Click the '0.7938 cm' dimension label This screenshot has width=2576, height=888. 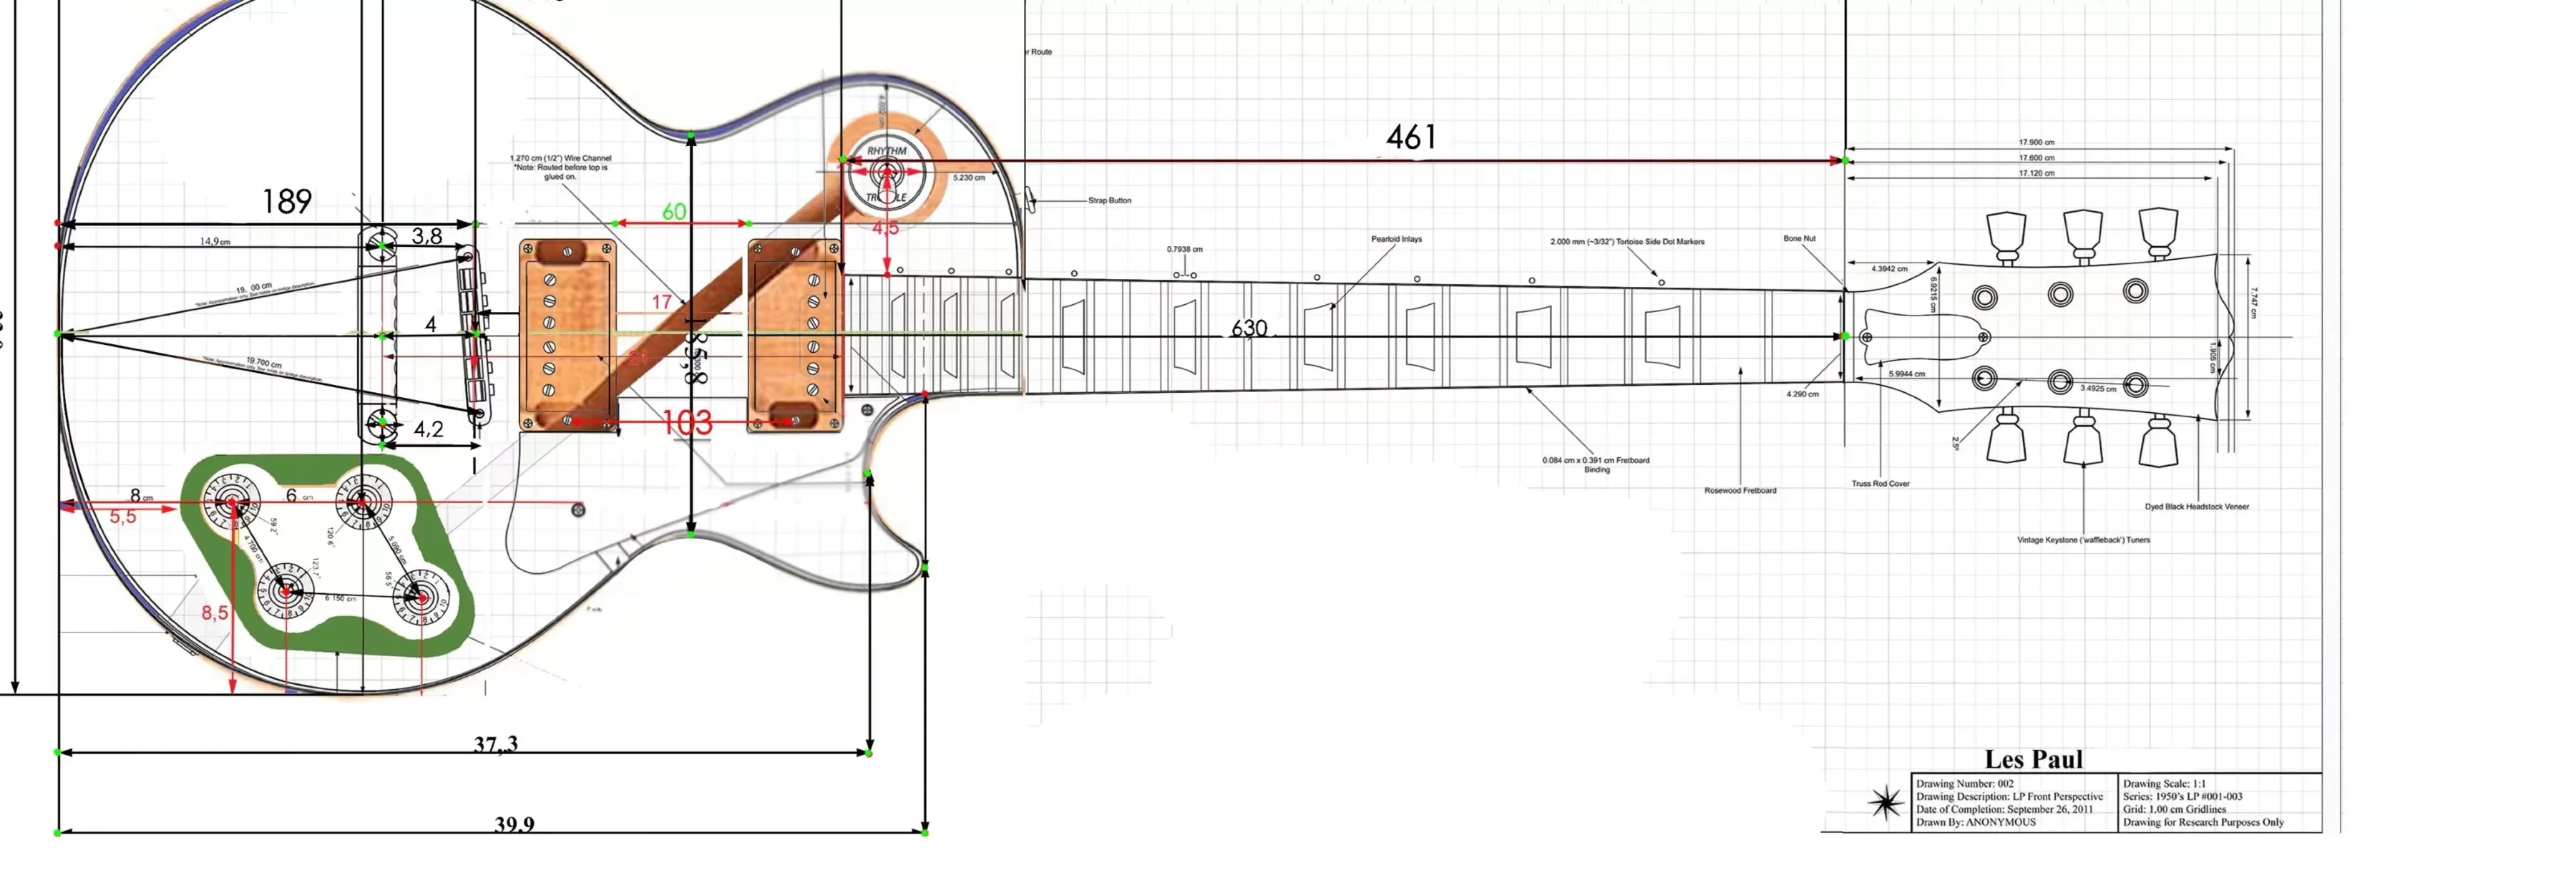click(1185, 249)
